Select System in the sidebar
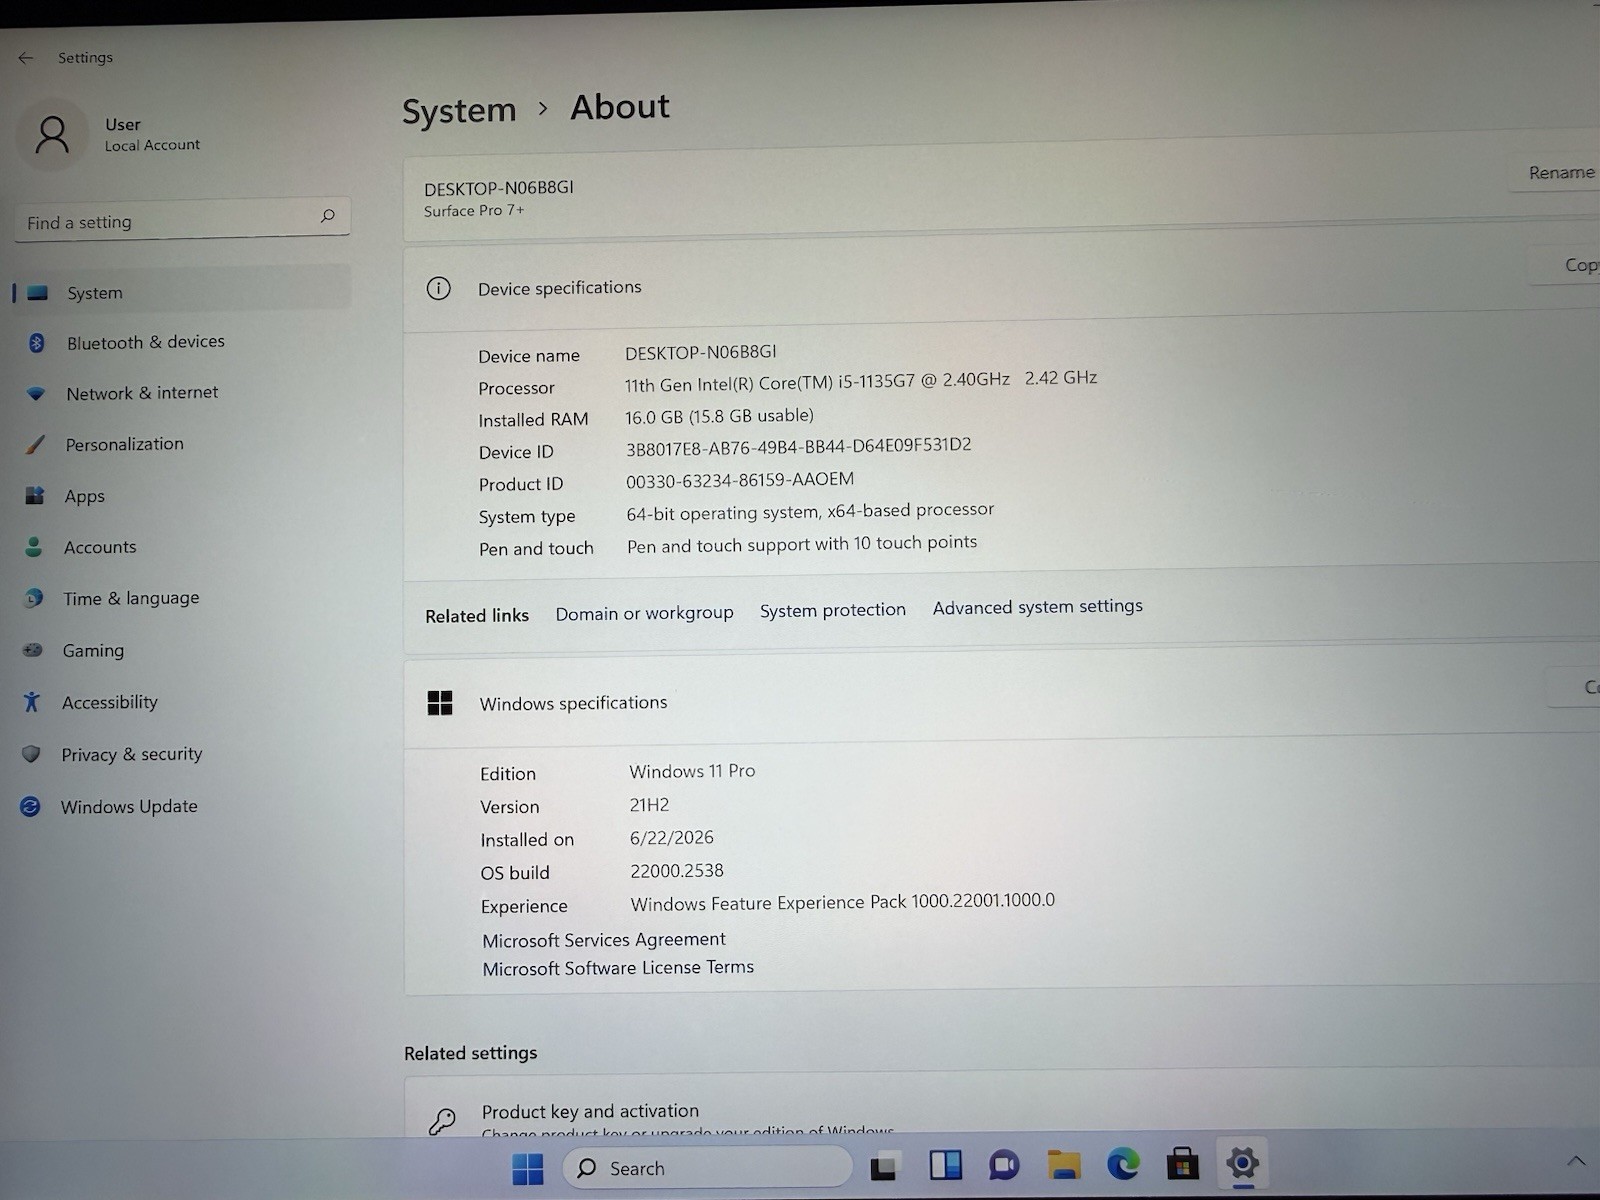1600x1200 pixels. (182, 292)
